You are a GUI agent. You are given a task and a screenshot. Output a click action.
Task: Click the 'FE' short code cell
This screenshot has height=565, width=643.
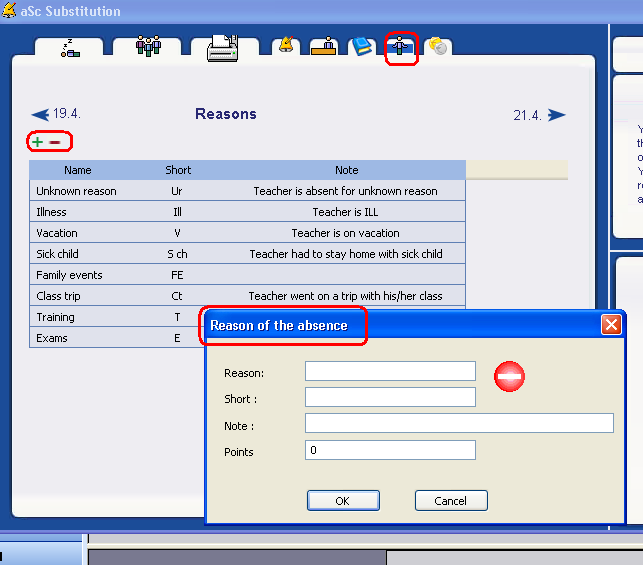[x=177, y=275]
